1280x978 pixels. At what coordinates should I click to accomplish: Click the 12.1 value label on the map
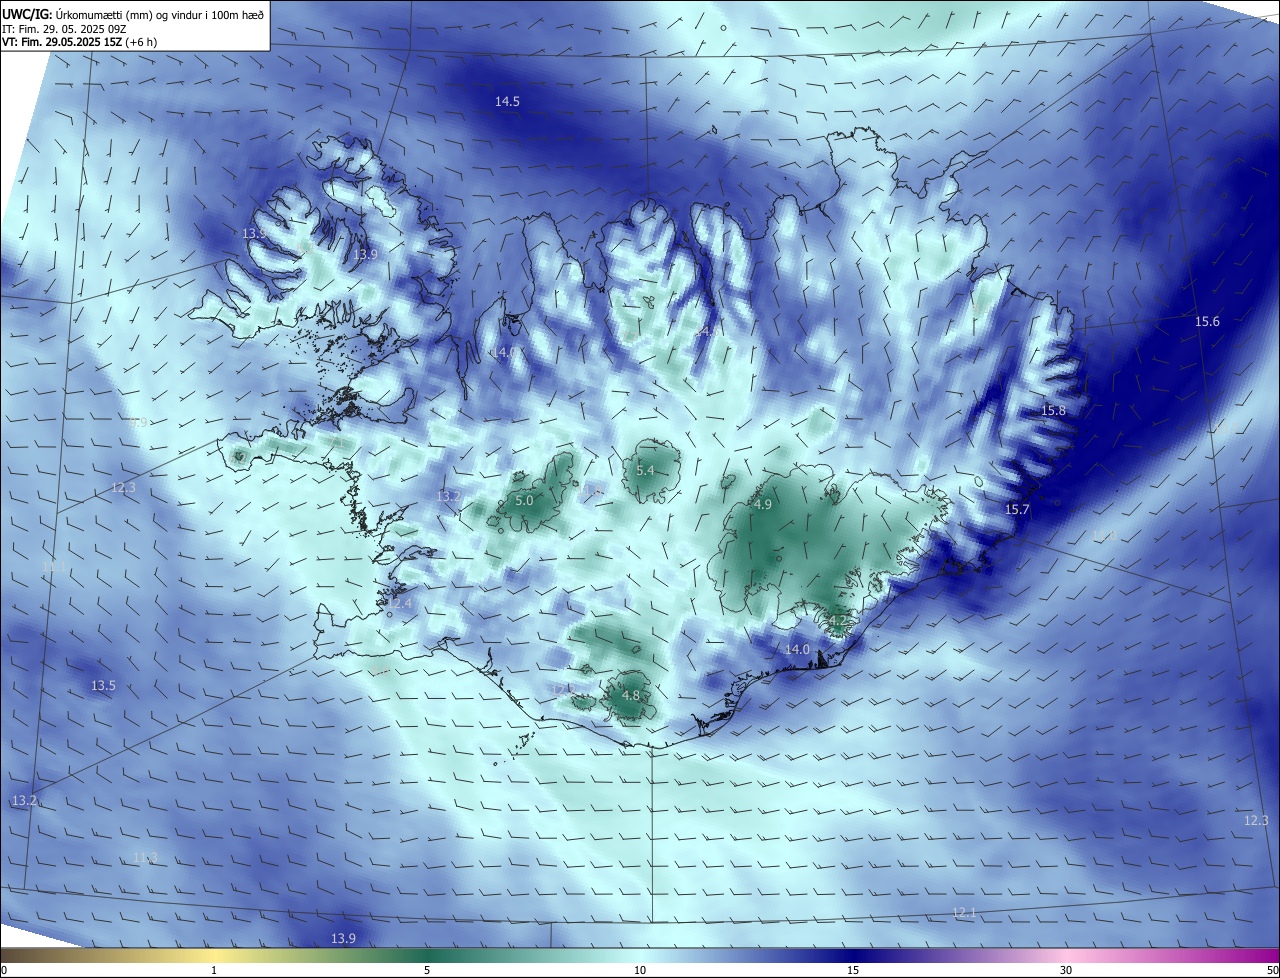point(964,913)
